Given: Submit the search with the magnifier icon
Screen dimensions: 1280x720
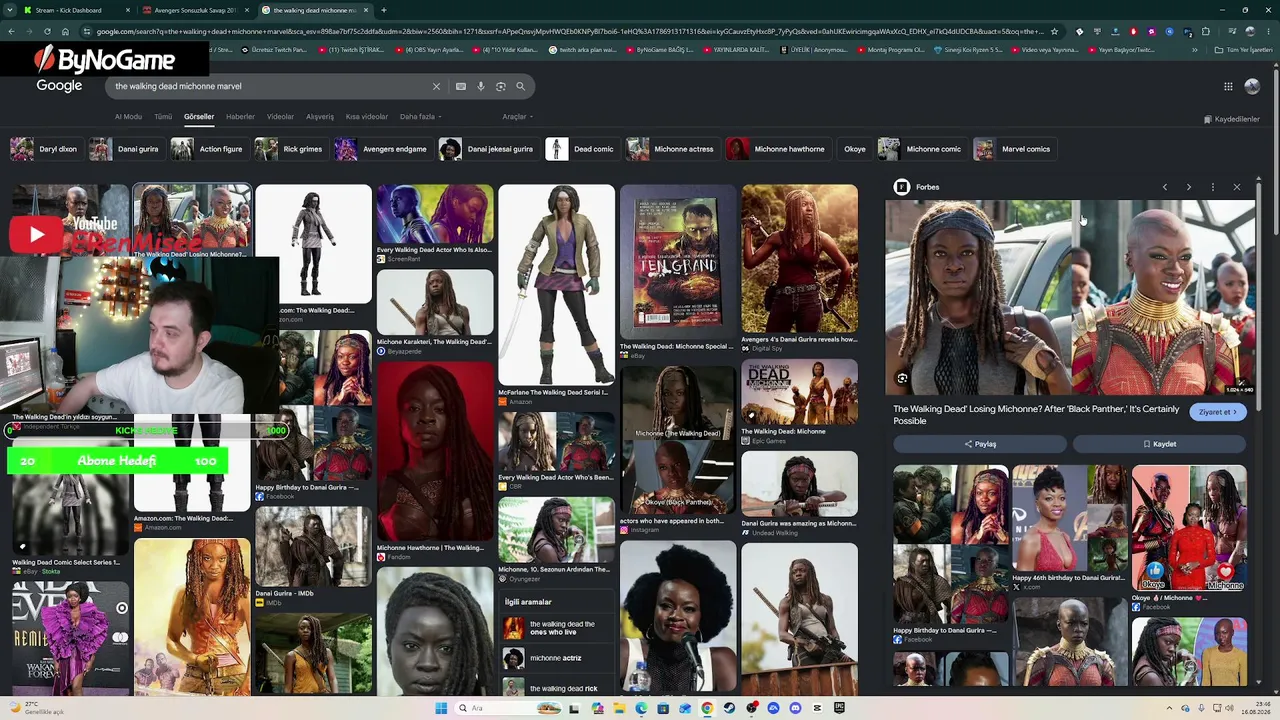Looking at the screenshot, I should click(520, 86).
